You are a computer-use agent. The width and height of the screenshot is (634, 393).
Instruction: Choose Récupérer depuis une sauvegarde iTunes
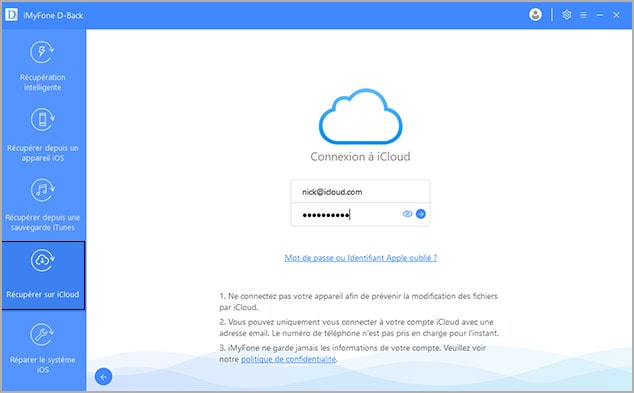pos(42,205)
